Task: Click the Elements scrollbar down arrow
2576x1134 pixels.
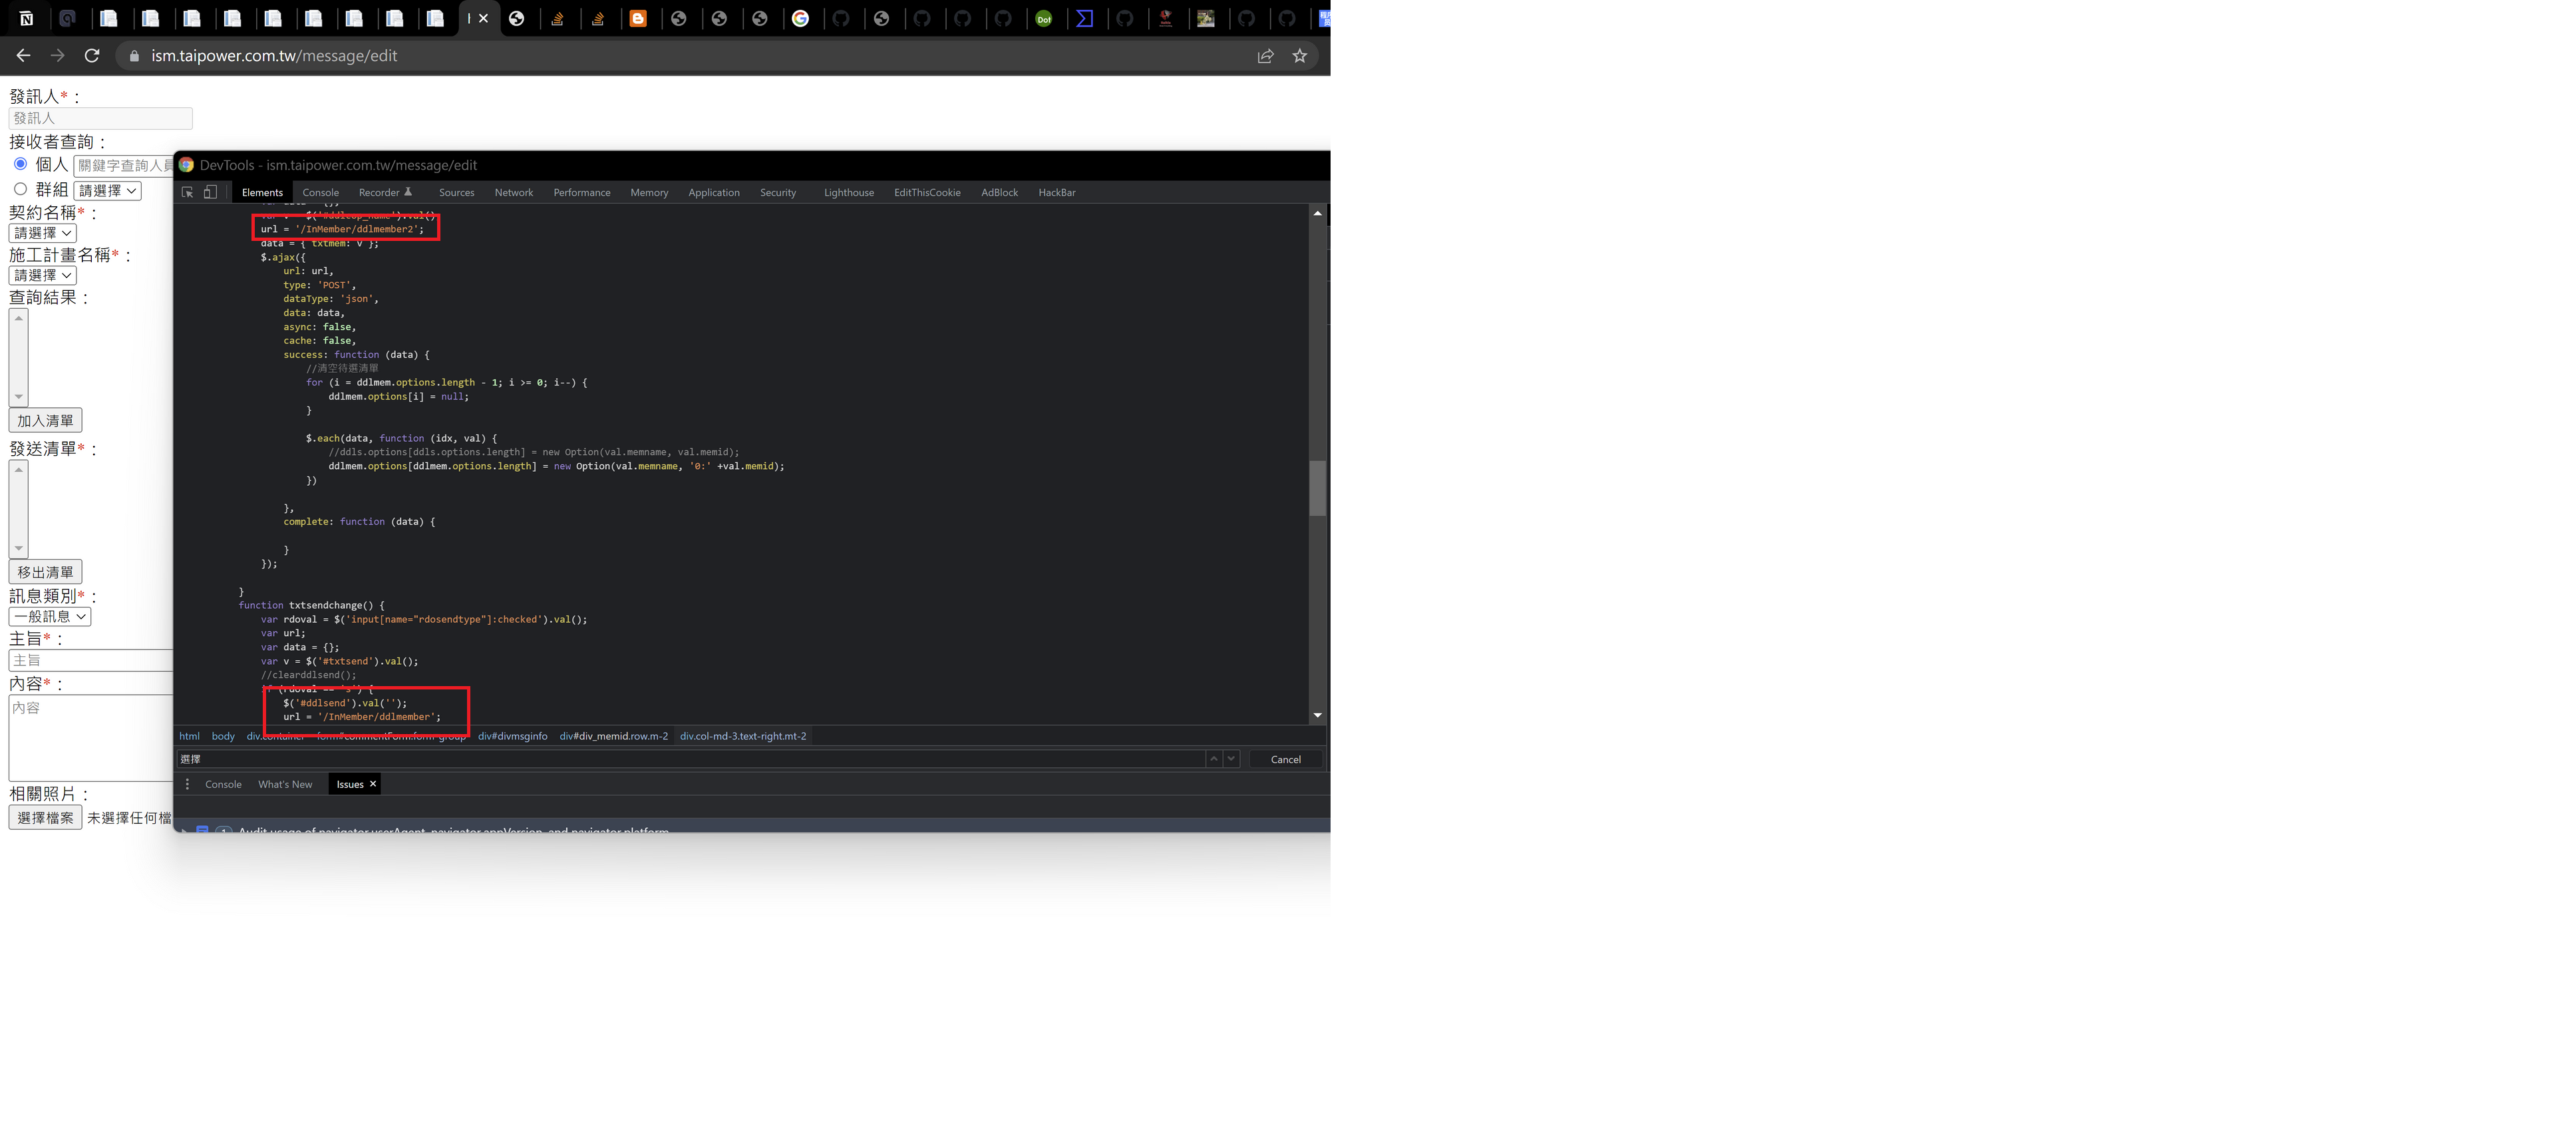Action: 1317,715
